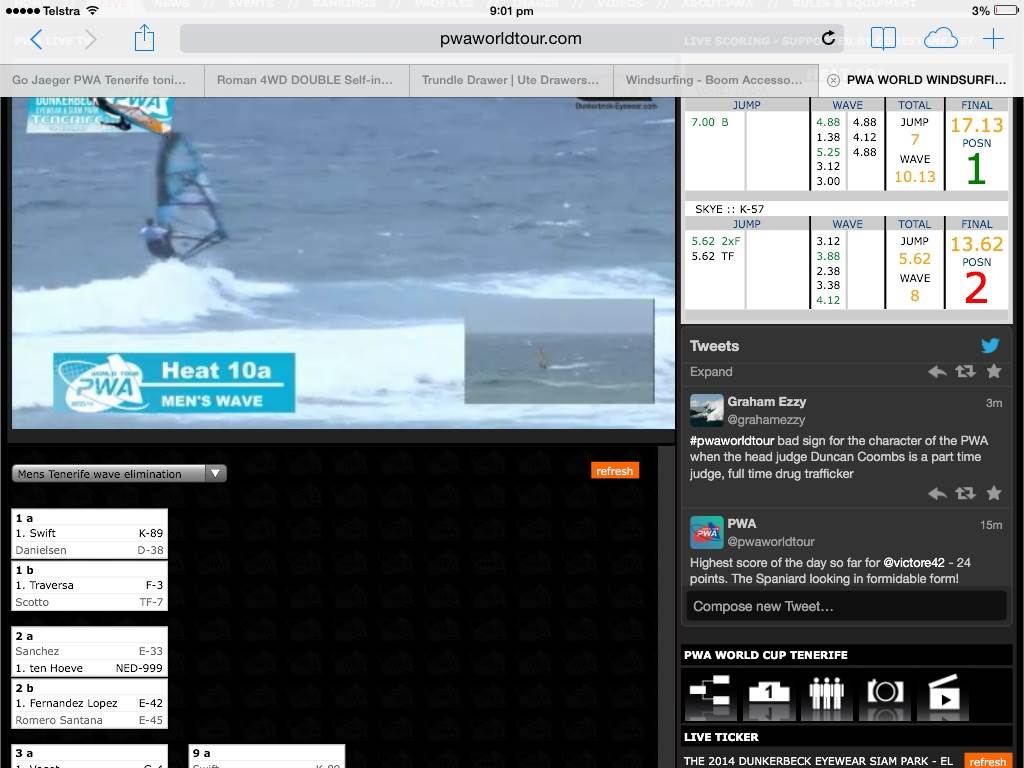
Task: Retweet Graham Ezzy's tweet
Action: point(965,493)
